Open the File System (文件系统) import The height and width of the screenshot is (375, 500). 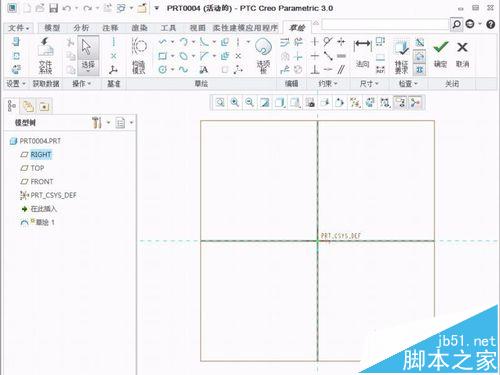click(45, 55)
